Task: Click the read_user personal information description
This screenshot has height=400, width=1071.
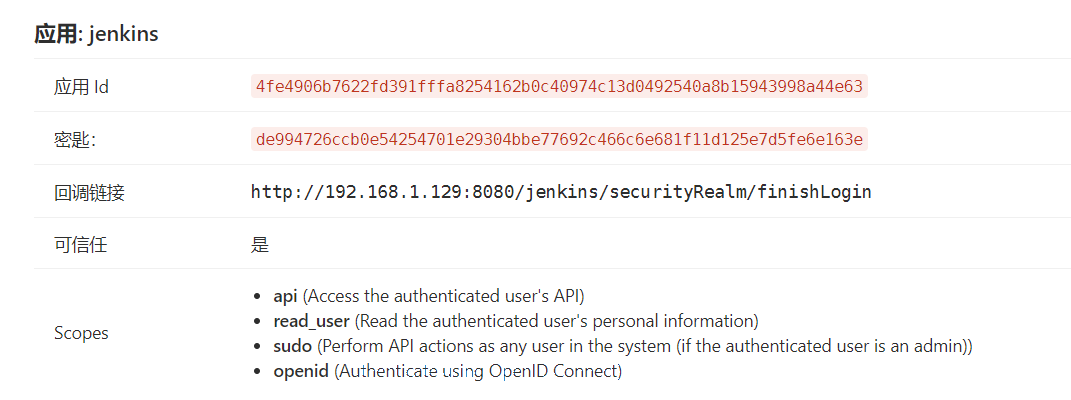Action: [556, 322]
